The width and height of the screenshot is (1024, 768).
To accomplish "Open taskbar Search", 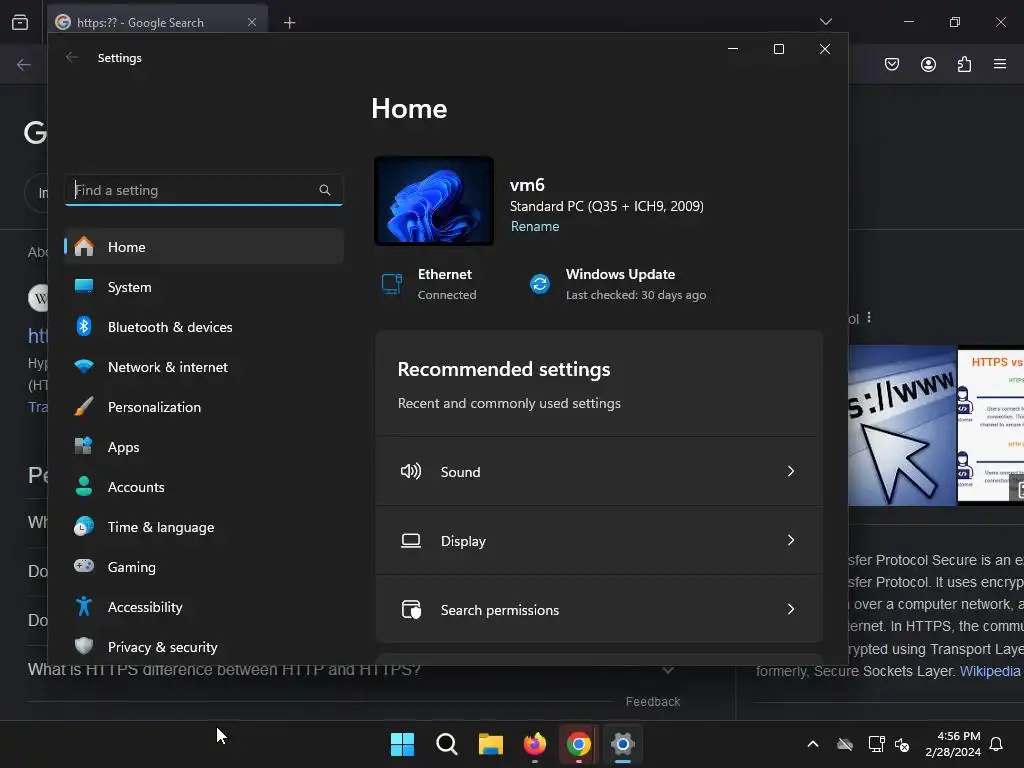I will point(447,744).
